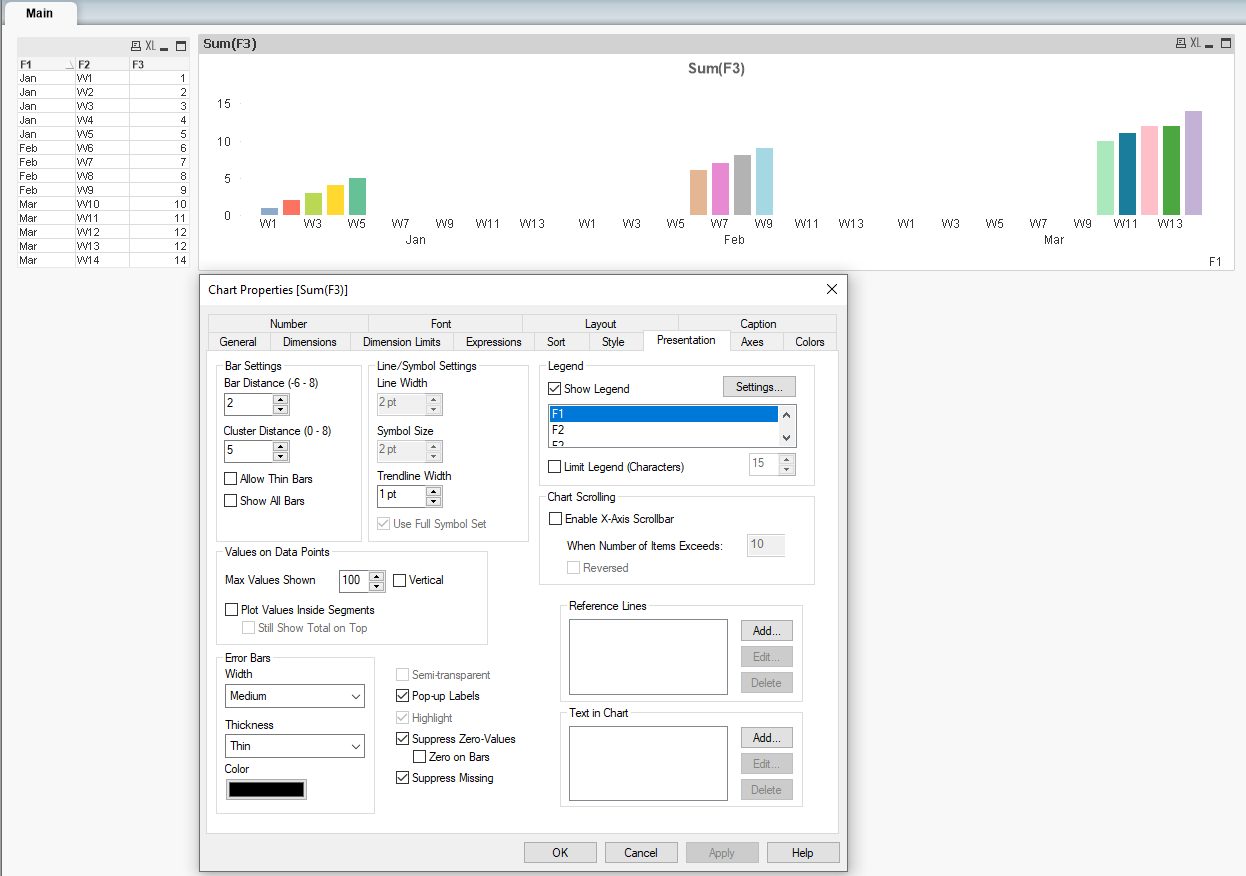Image resolution: width=1246 pixels, height=876 pixels.
Task: Select highlighted F1 in legend list
Action: pos(664,414)
